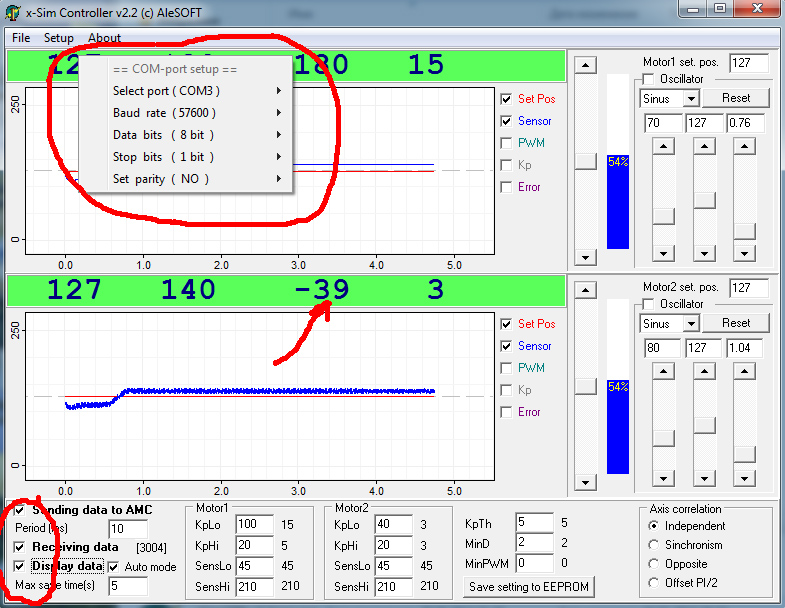Click down arrow of Motor1 position scrollbar

click(x=587, y=258)
